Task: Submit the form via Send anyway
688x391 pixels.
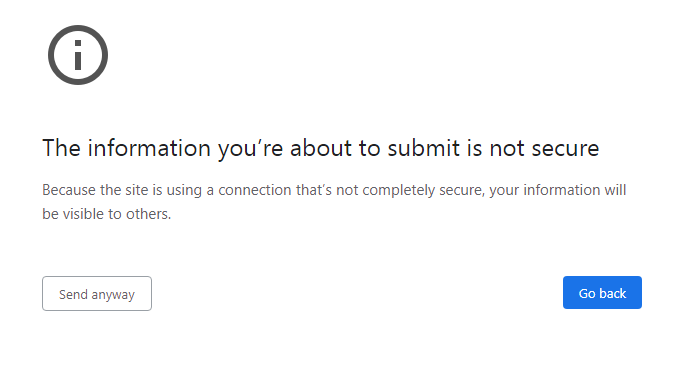Action: (x=97, y=294)
